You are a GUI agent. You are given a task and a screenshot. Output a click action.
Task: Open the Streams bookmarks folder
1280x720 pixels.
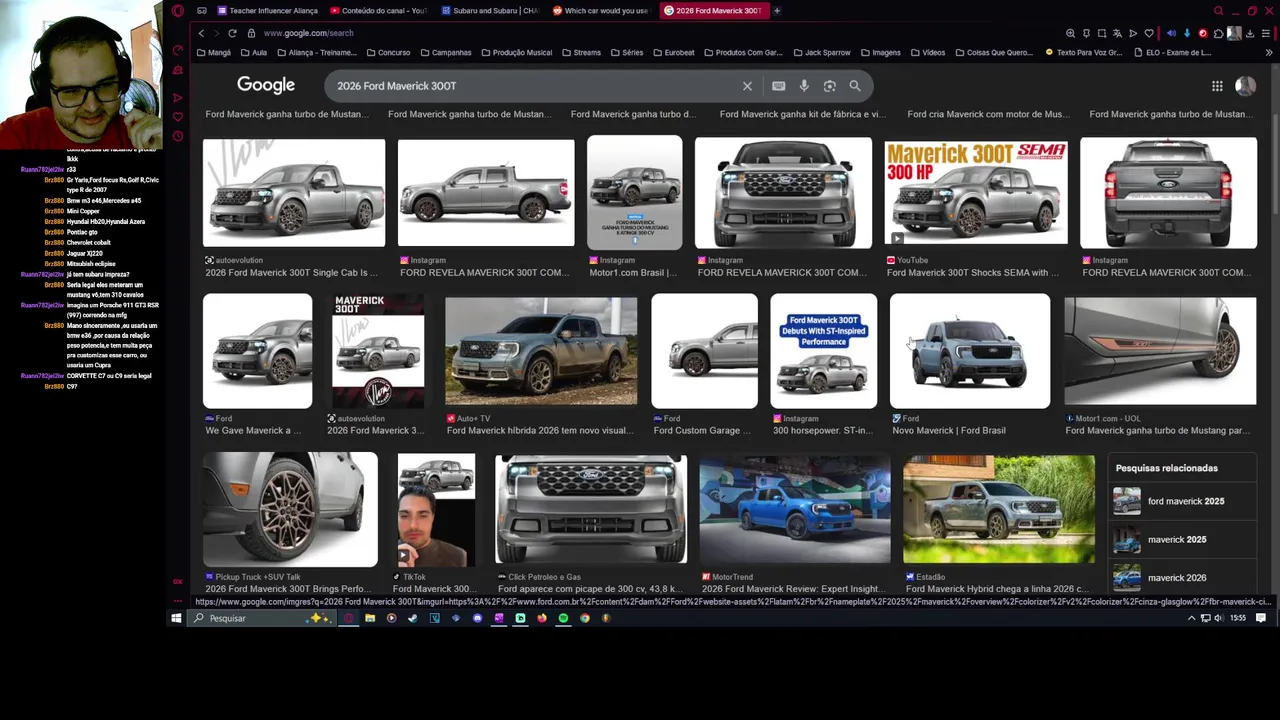(581, 52)
